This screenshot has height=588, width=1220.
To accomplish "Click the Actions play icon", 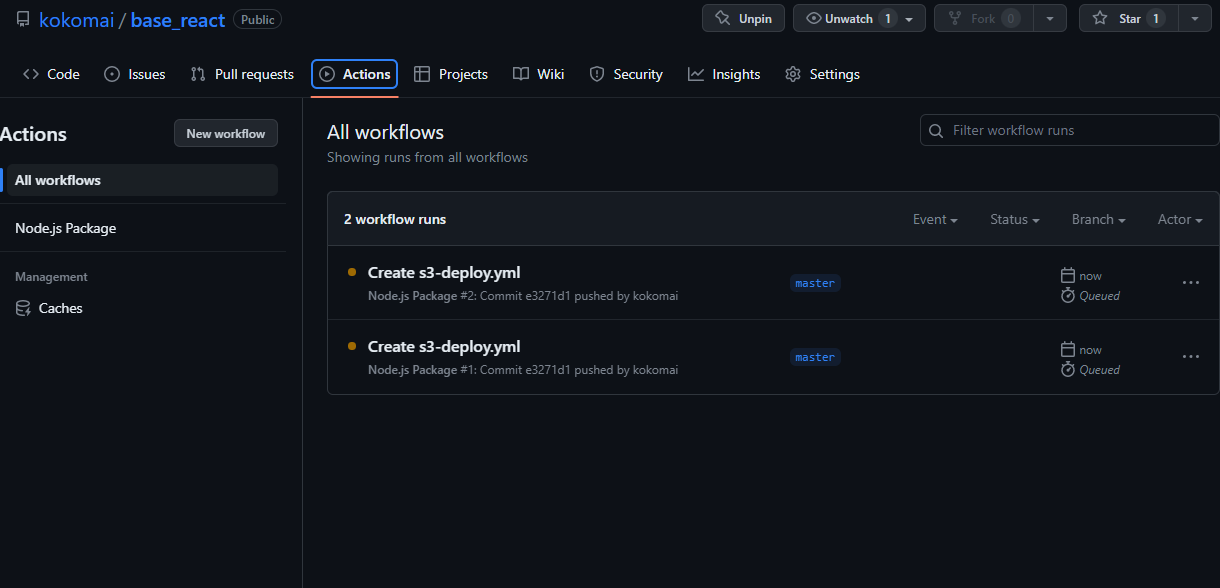I will [327, 74].
